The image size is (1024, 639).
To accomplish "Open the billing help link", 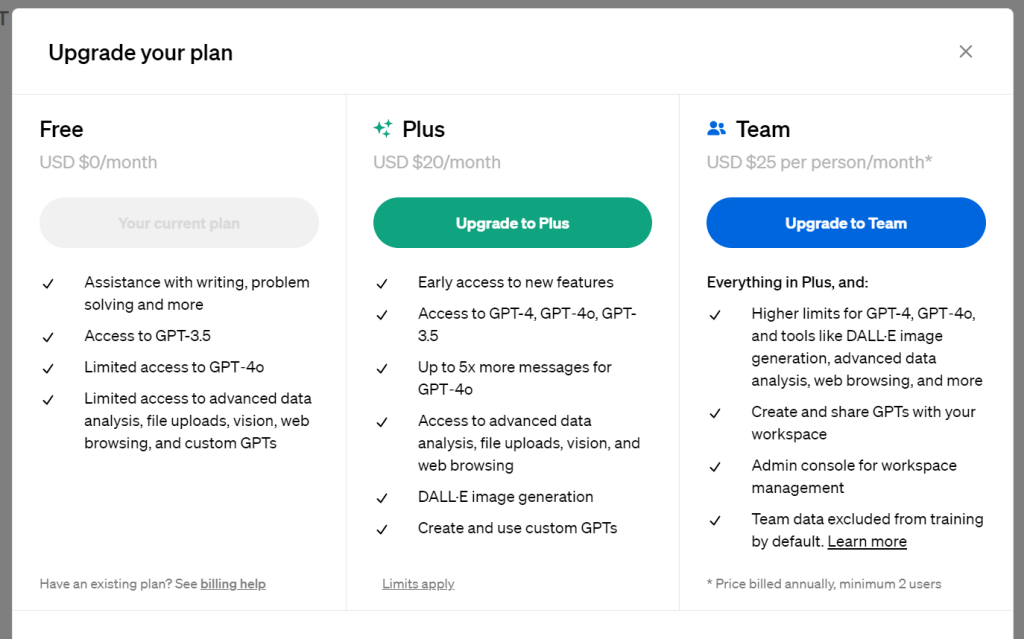I will [x=233, y=584].
